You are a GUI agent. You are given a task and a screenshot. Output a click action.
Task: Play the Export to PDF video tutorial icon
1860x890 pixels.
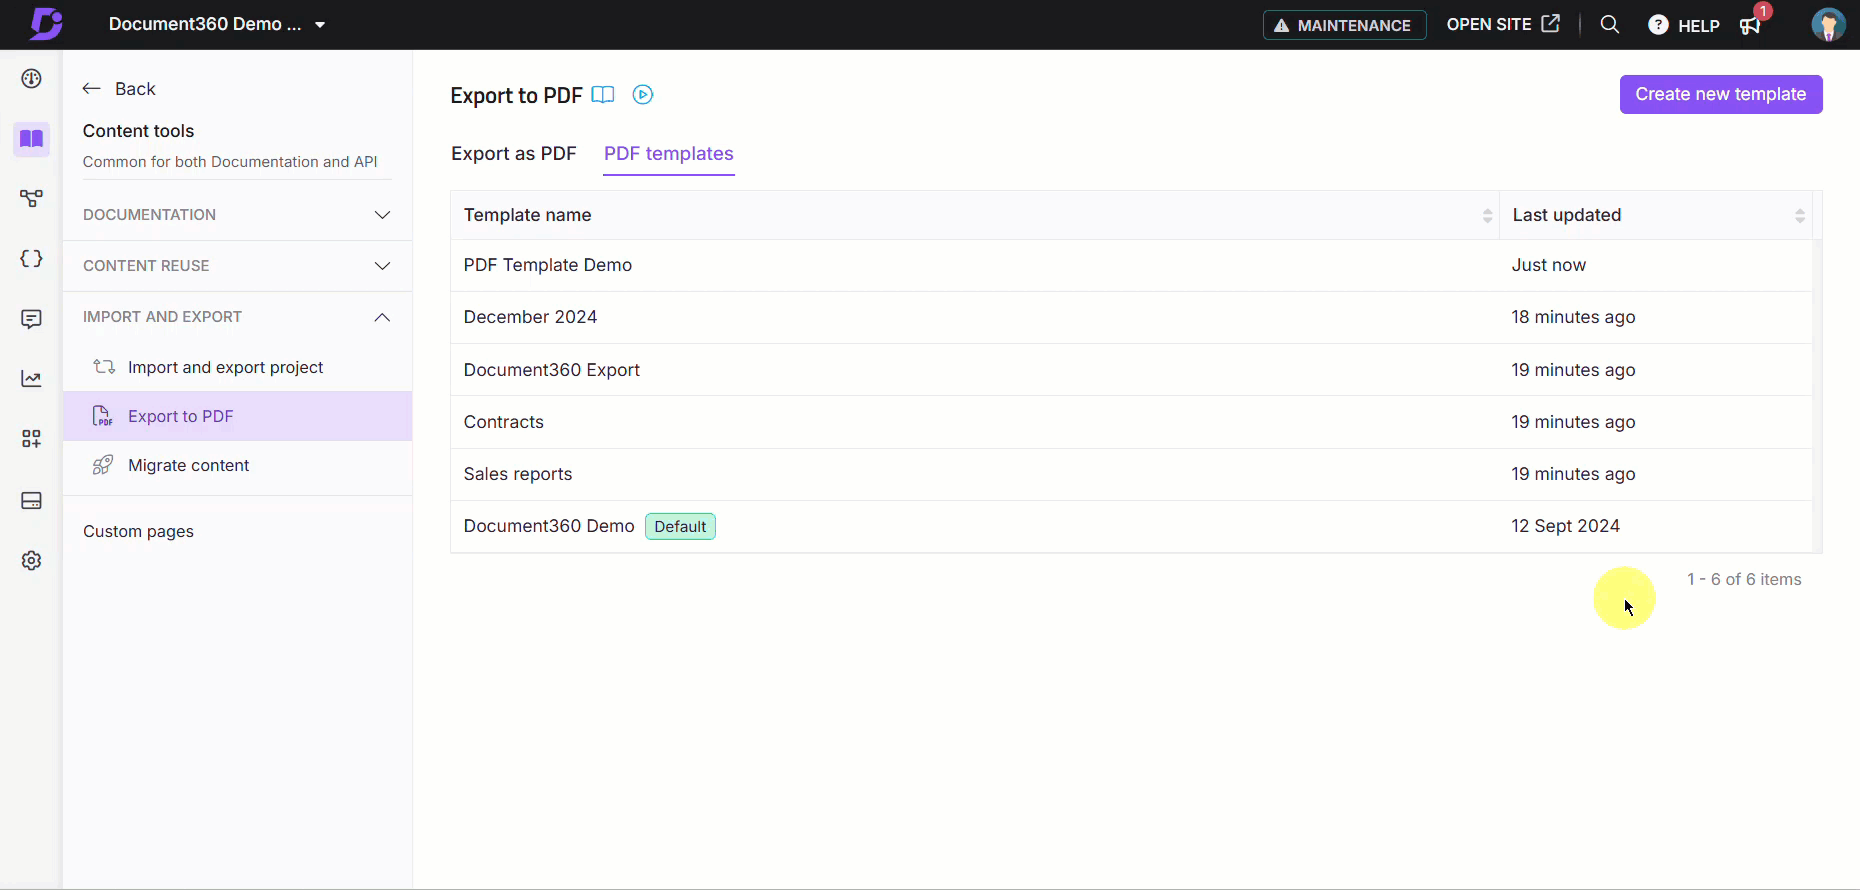(643, 95)
